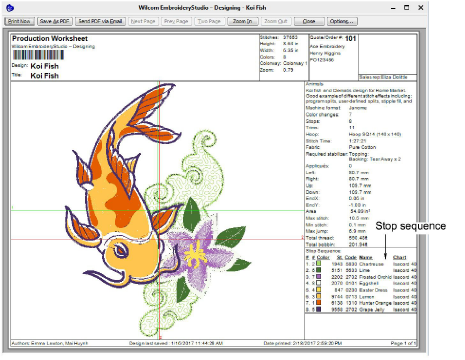Click the 'Henry Higgins' contact name

[325, 53]
